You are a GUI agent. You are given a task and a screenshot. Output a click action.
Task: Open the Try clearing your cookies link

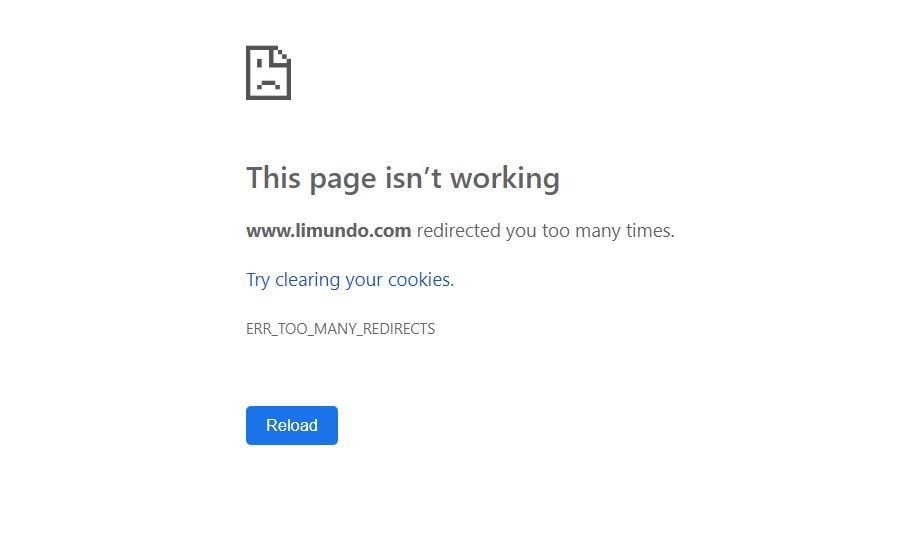tap(350, 280)
